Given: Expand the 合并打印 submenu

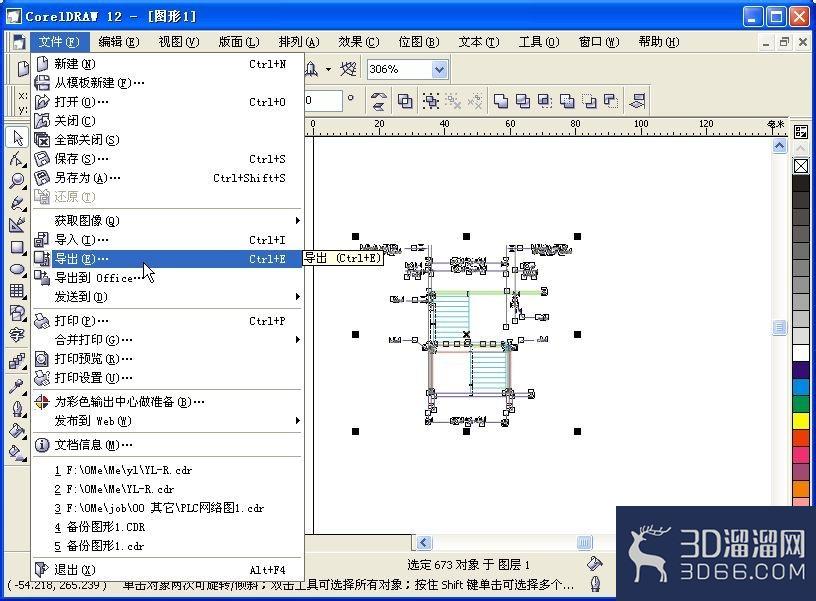Looking at the screenshot, I should click(168, 340).
